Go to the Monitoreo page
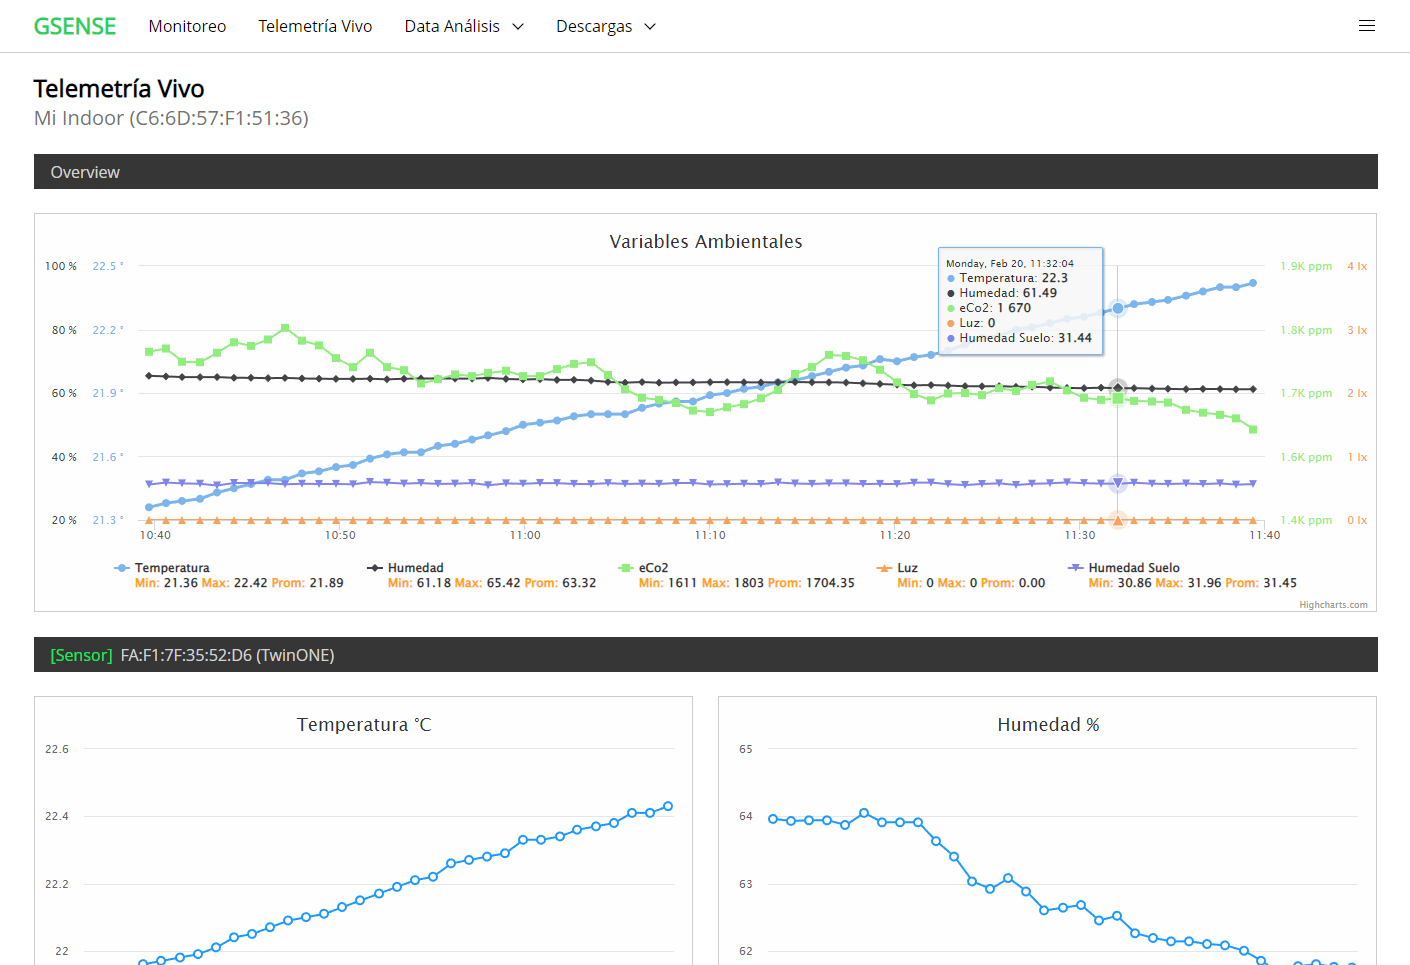 coord(187,27)
